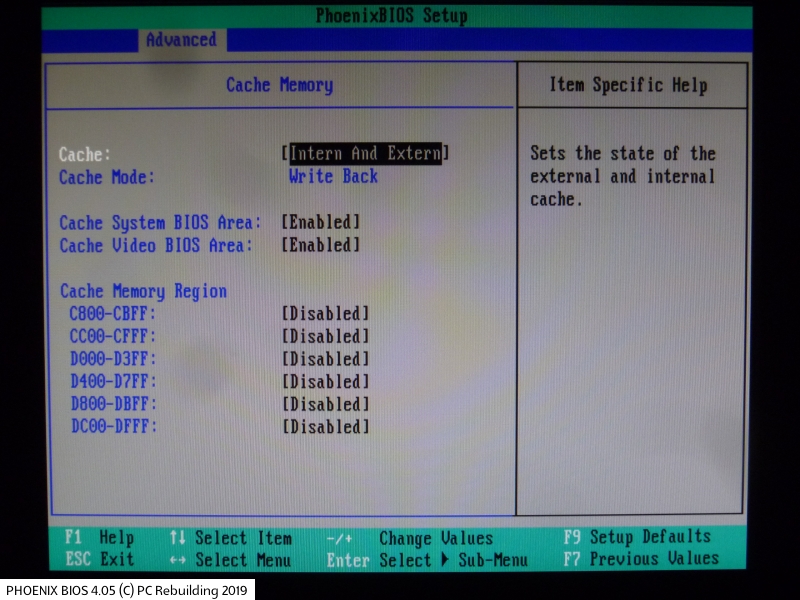Click the F1 Help key hint
This screenshot has width=800, height=600.
coord(99,538)
